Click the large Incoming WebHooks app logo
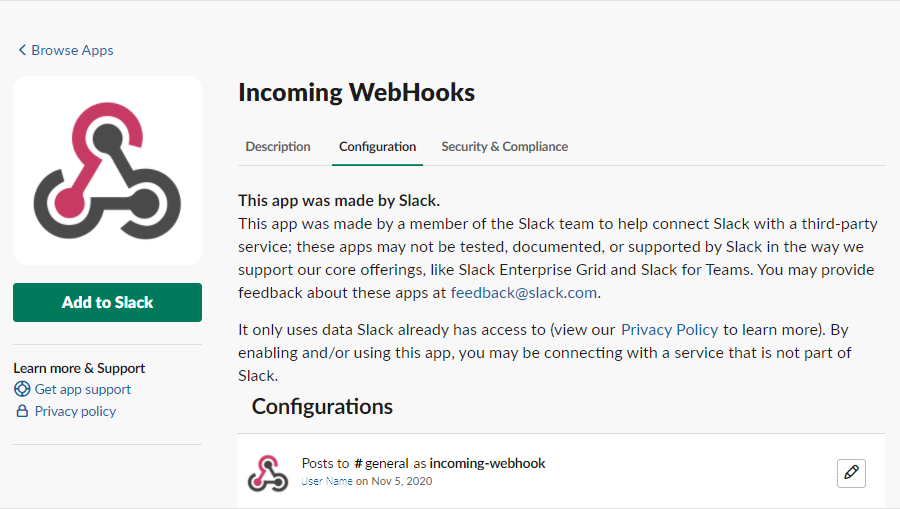The image size is (900, 509). point(107,170)
